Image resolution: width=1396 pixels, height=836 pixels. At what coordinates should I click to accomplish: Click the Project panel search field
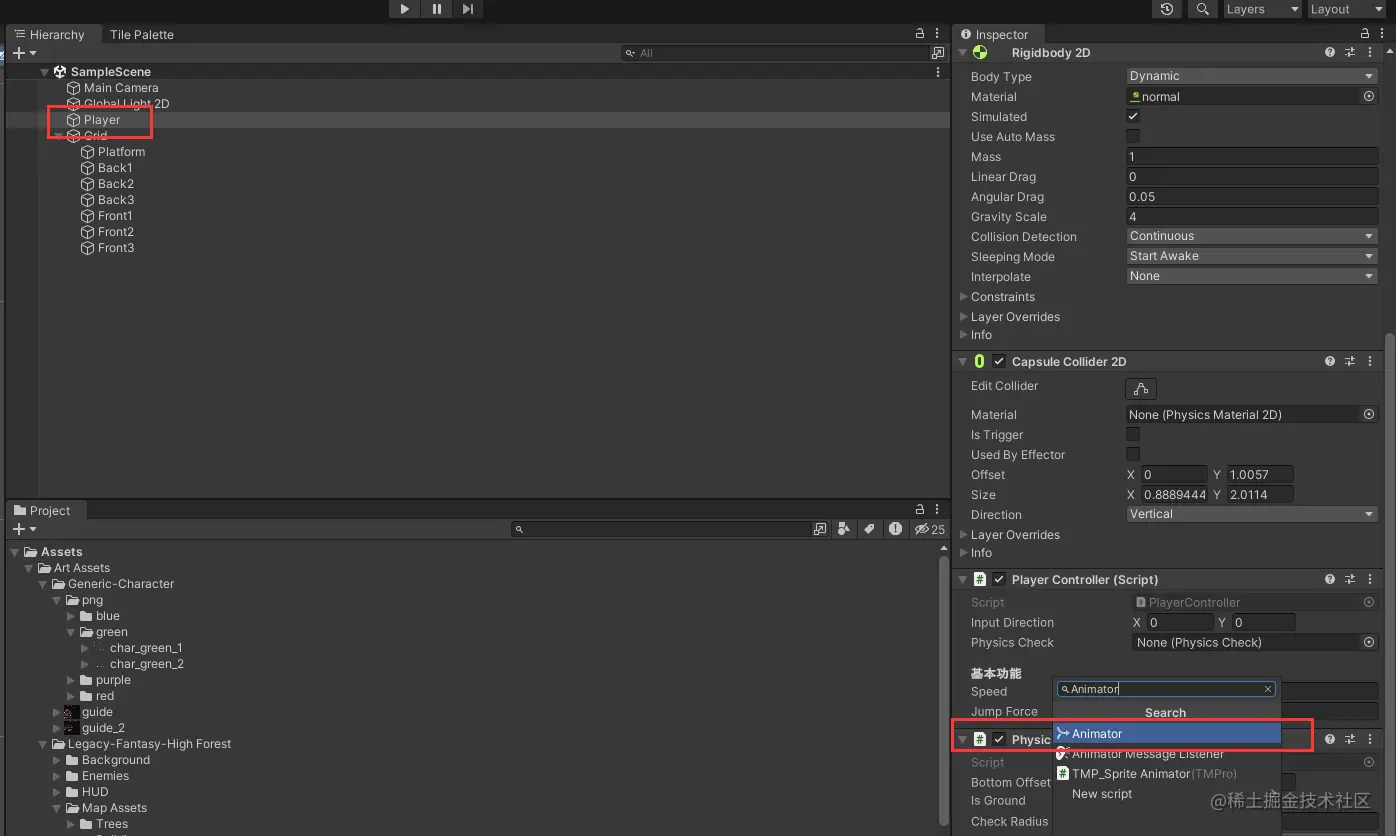[x=661, y=529]
